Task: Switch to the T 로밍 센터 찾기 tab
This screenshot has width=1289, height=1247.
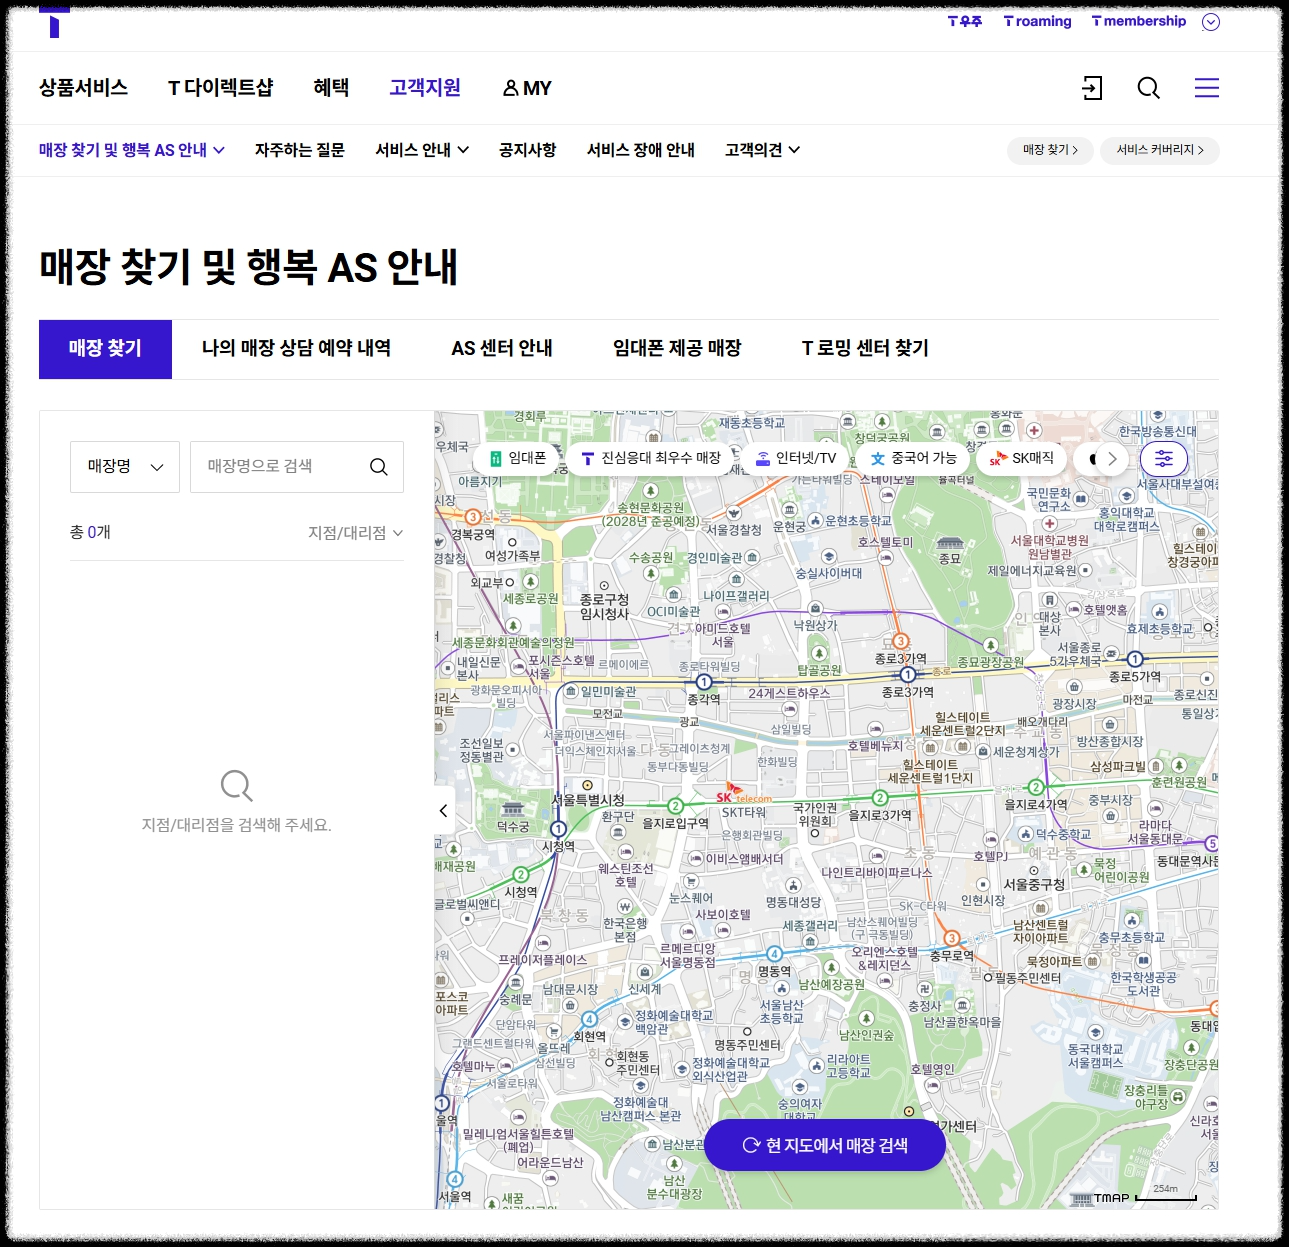Action: tap(865, 348)
